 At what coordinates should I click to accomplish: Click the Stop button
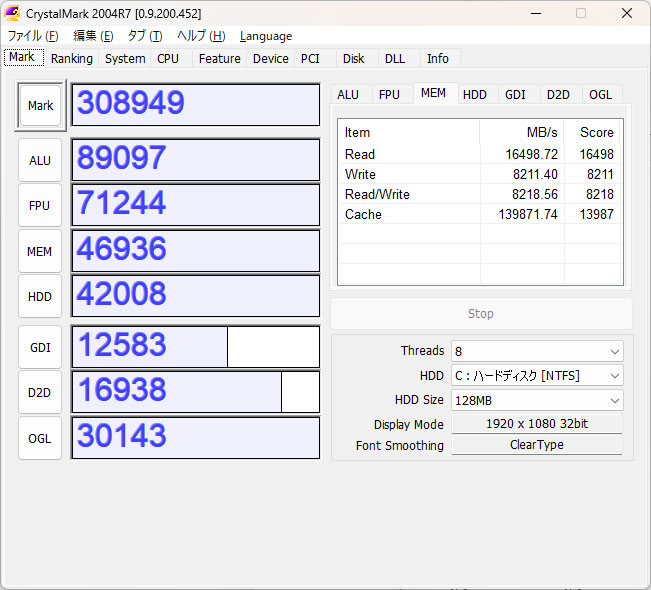click(x=481, y=313)
